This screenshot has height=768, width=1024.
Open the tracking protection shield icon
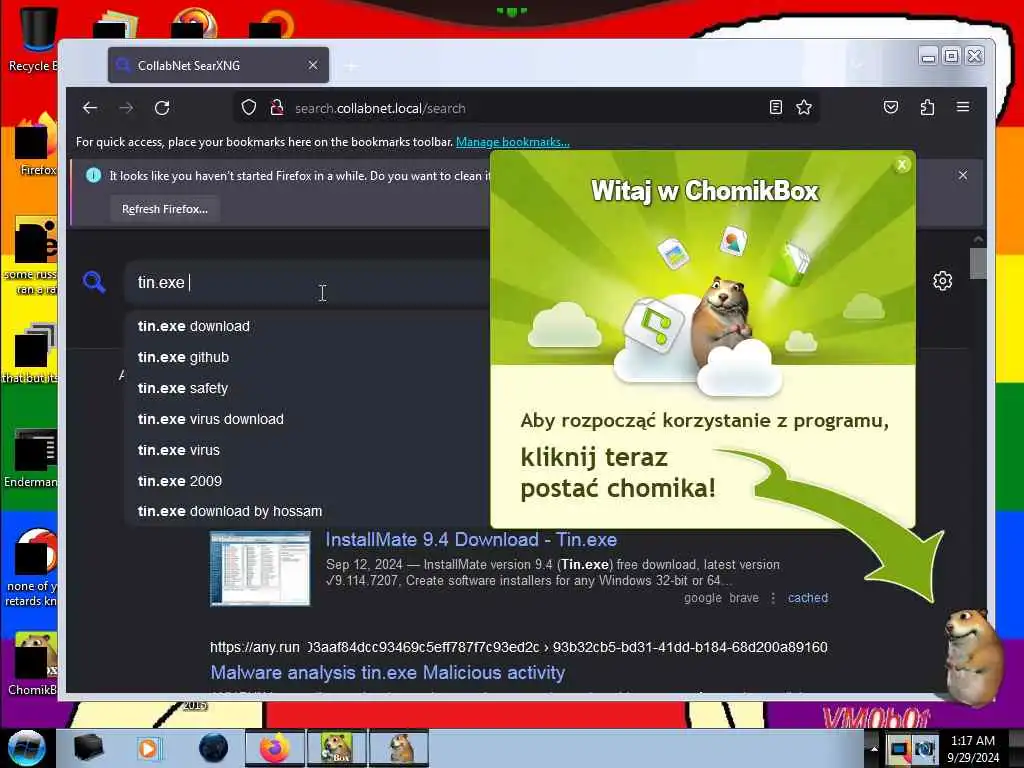coord(249,107)
